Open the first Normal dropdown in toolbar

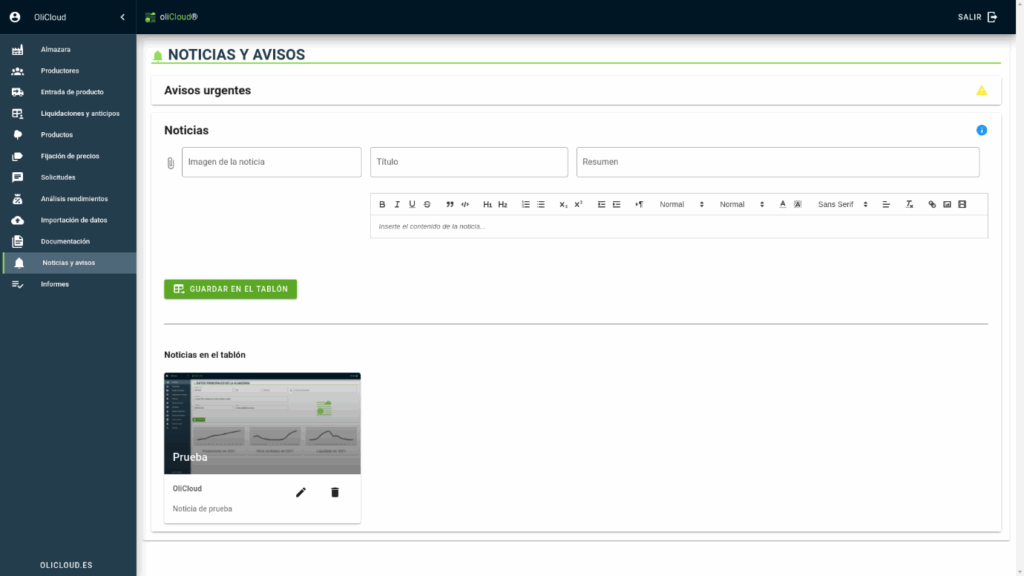tap(681, 204)
